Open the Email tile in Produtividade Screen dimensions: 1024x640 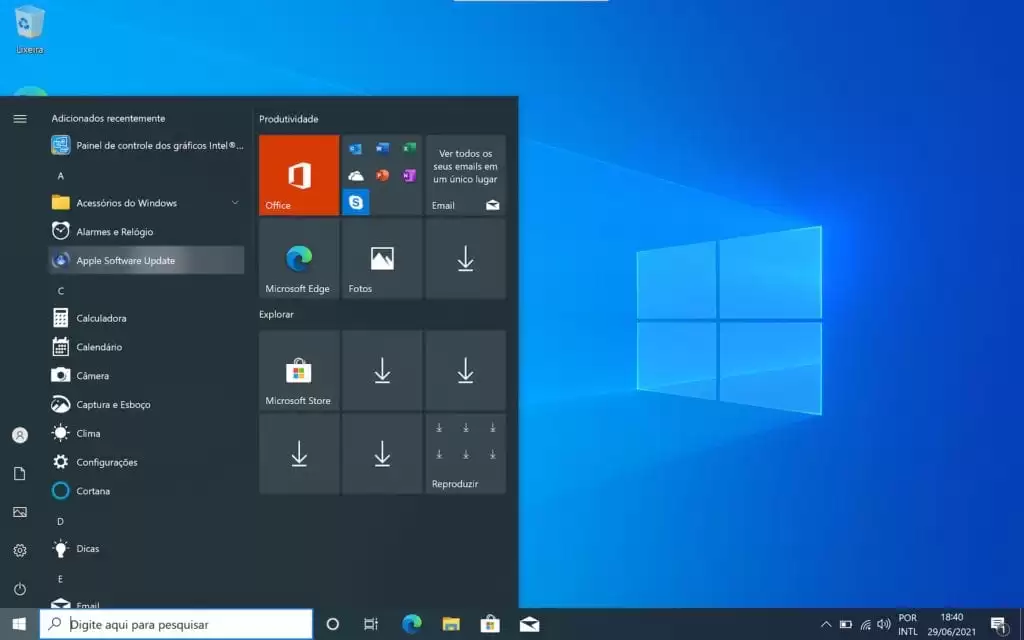(x=466, y=175)
